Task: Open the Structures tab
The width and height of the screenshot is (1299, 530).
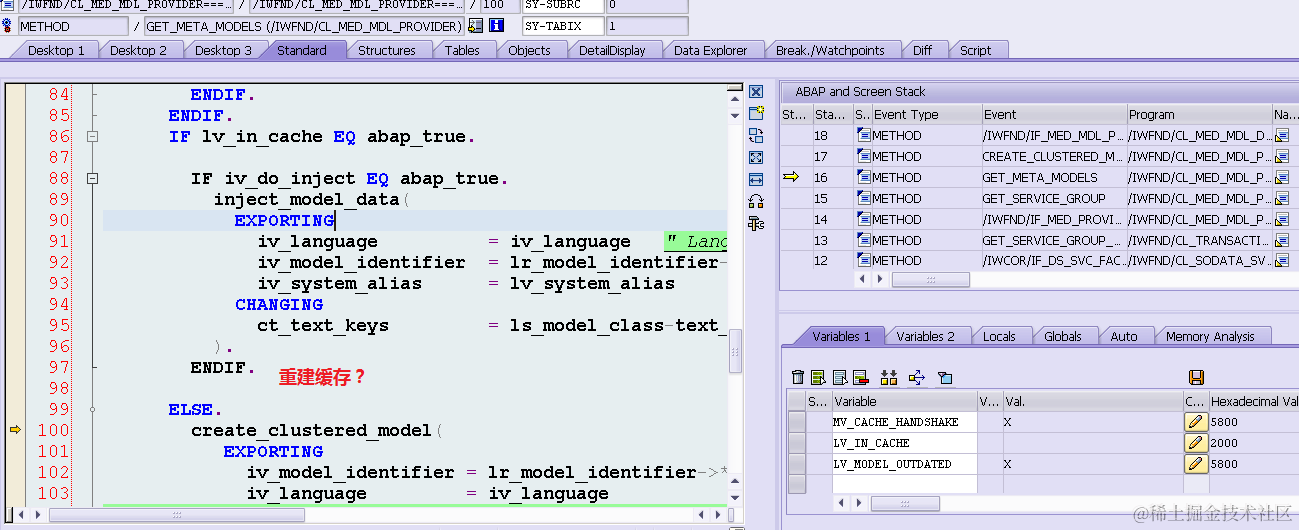Action: [387, 50]
